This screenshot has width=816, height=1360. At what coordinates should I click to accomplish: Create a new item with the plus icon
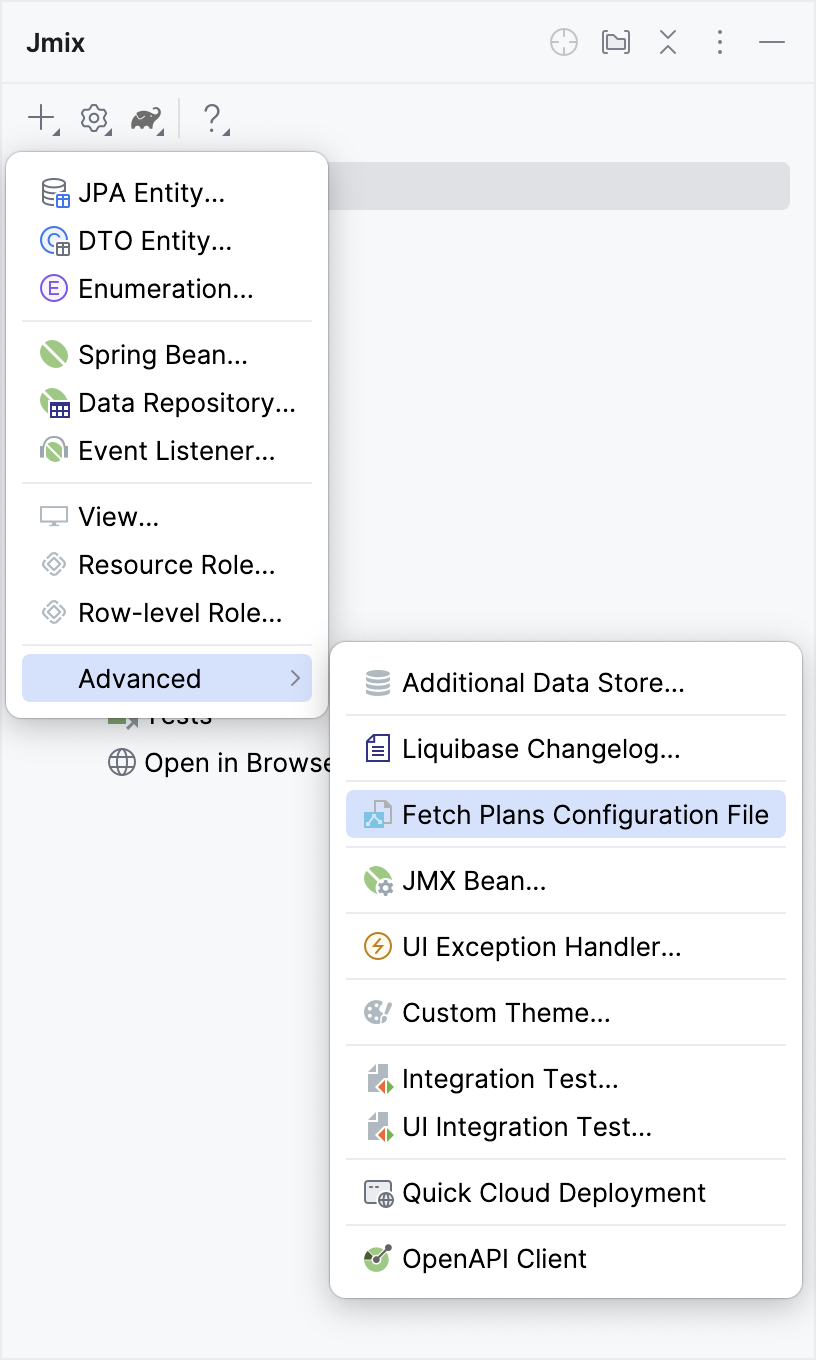41,118
